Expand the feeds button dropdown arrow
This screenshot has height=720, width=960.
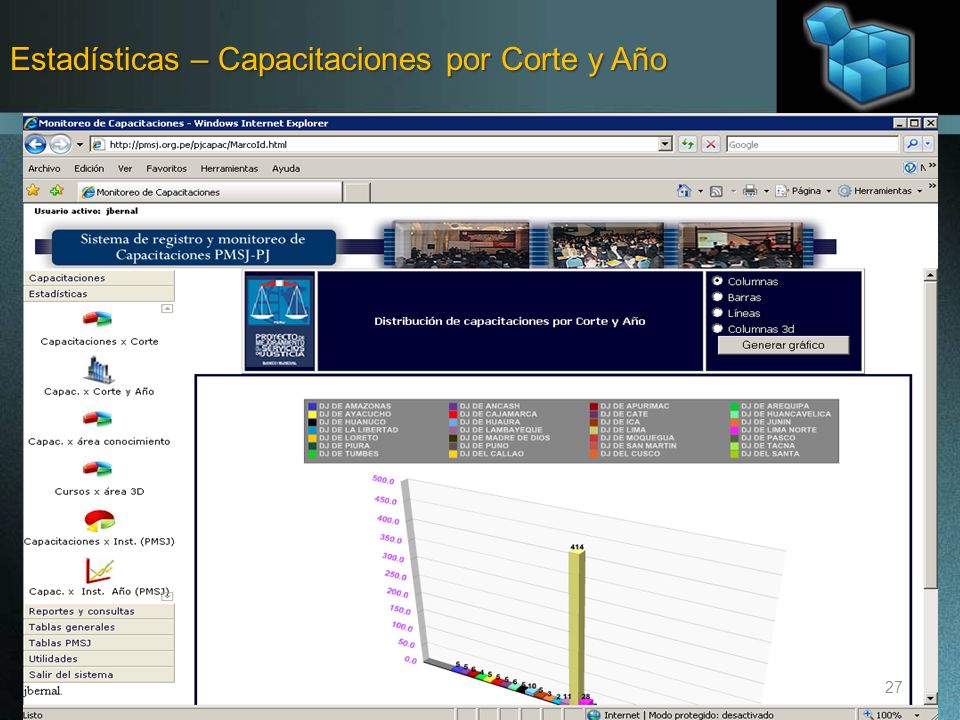click(x=733, y=192)
